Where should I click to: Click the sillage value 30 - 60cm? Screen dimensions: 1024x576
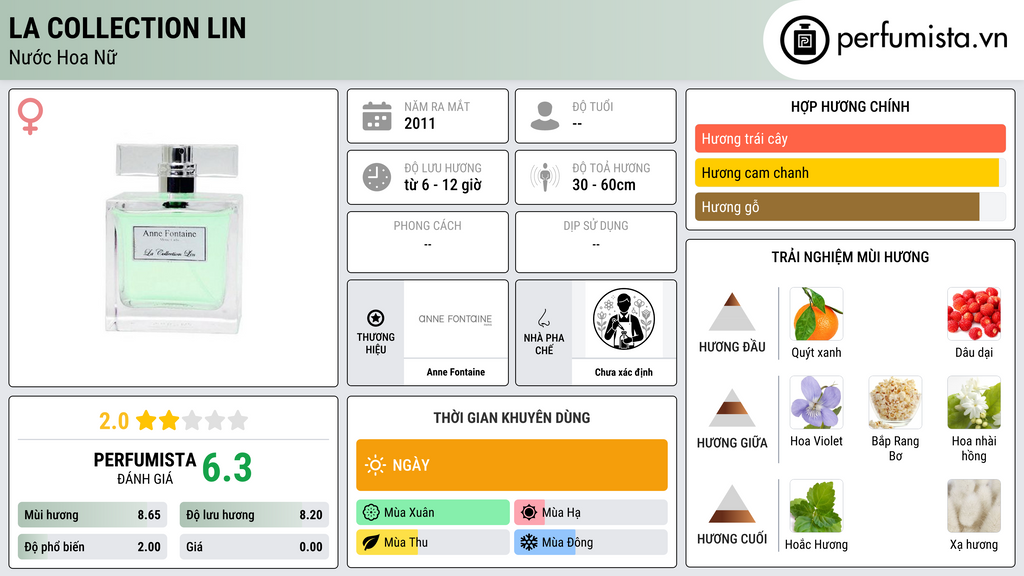pyautogui.click(x=604, y=185)
